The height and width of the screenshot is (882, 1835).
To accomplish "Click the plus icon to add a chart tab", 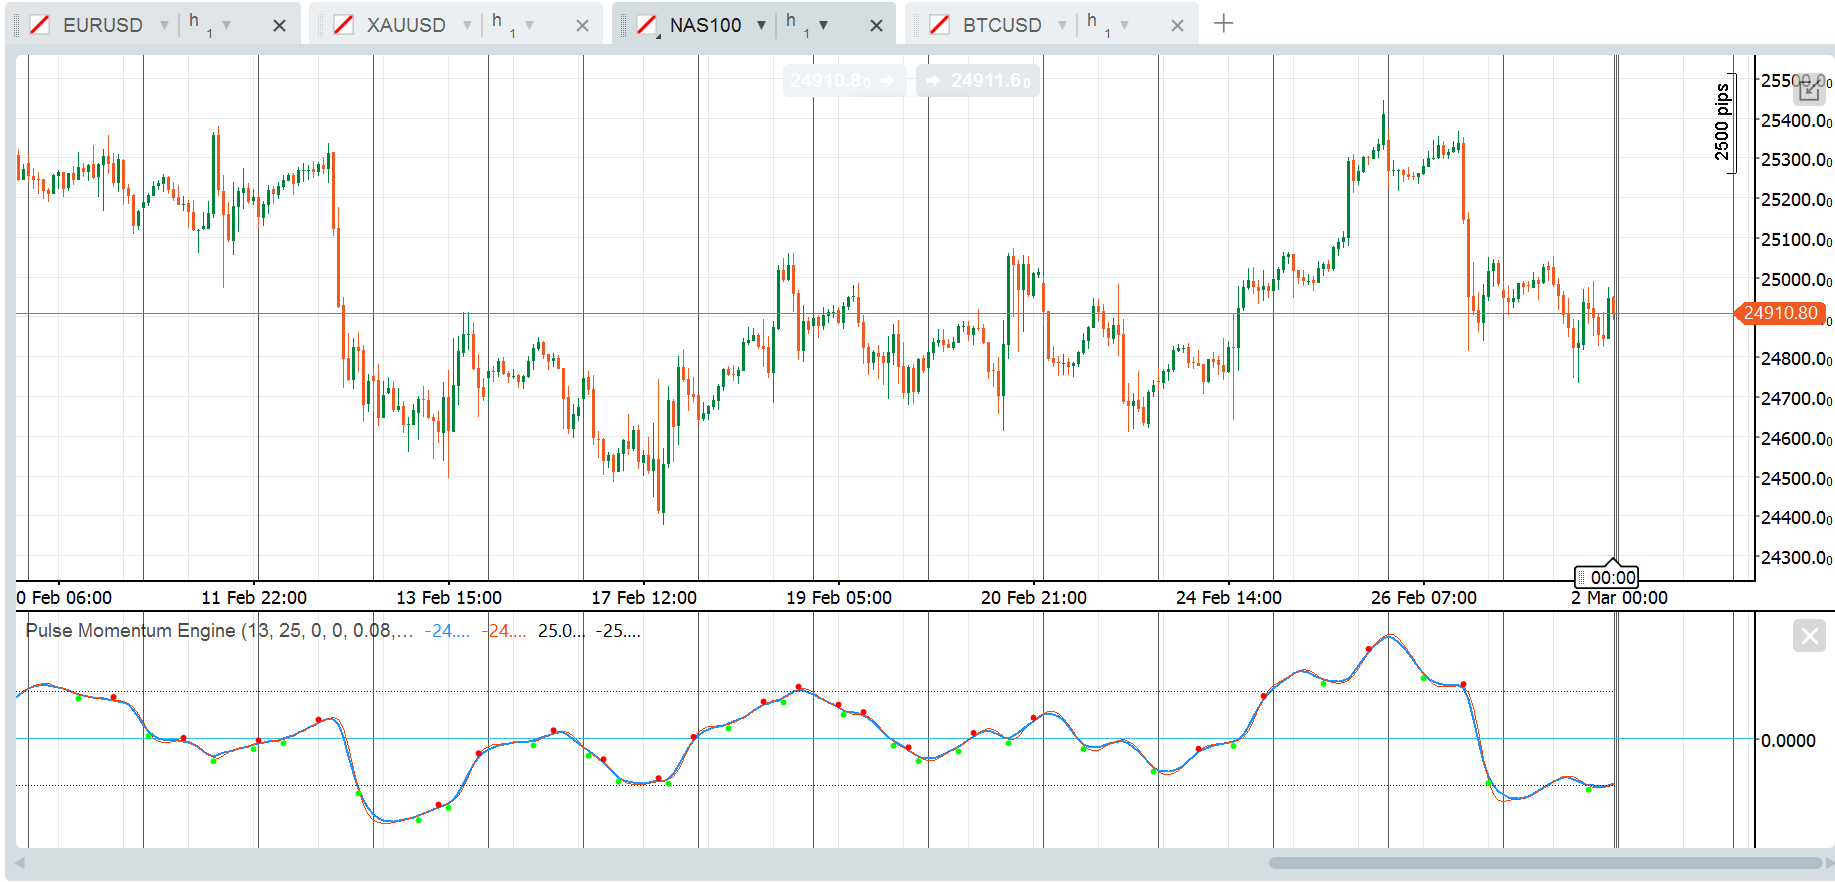I will [x=1223, y=23].
